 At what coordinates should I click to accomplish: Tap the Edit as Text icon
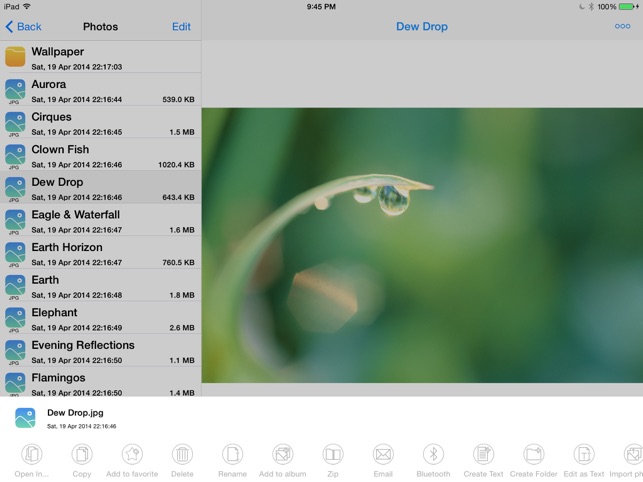[584, 455]
